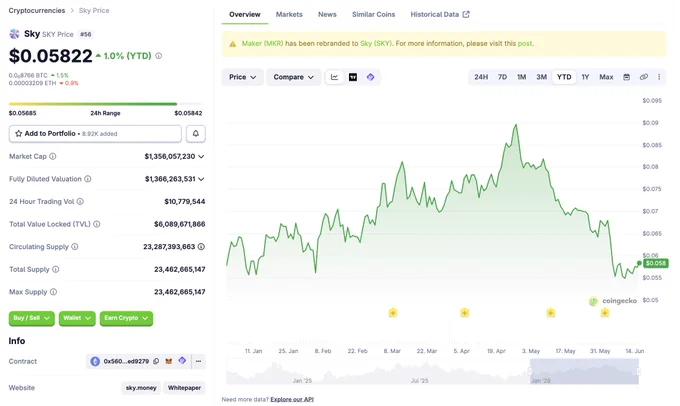Viewport: 680px width, 406px height.
Task: Click left handle of chart navigator
Action: coord(530,371)
